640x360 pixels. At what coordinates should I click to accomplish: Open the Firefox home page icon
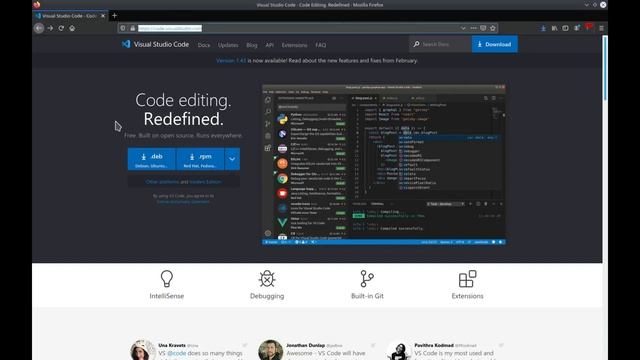(72, 28)
